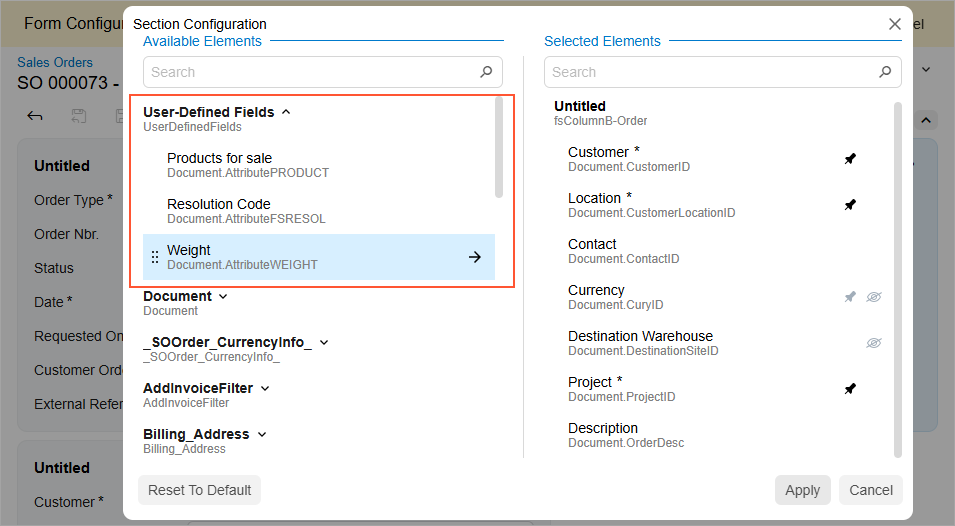Image resolution: width=955 pixels, height=526 pixels.
Task: Click the pin icon next to Customer
Action: coord(850,159)
